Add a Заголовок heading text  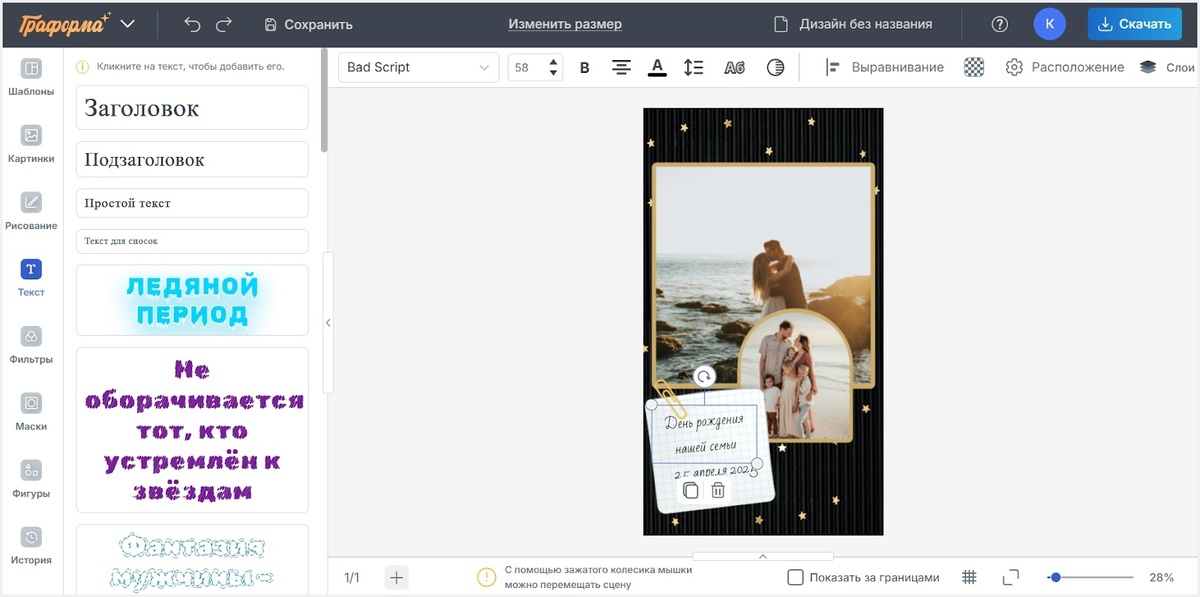[192, 107]
